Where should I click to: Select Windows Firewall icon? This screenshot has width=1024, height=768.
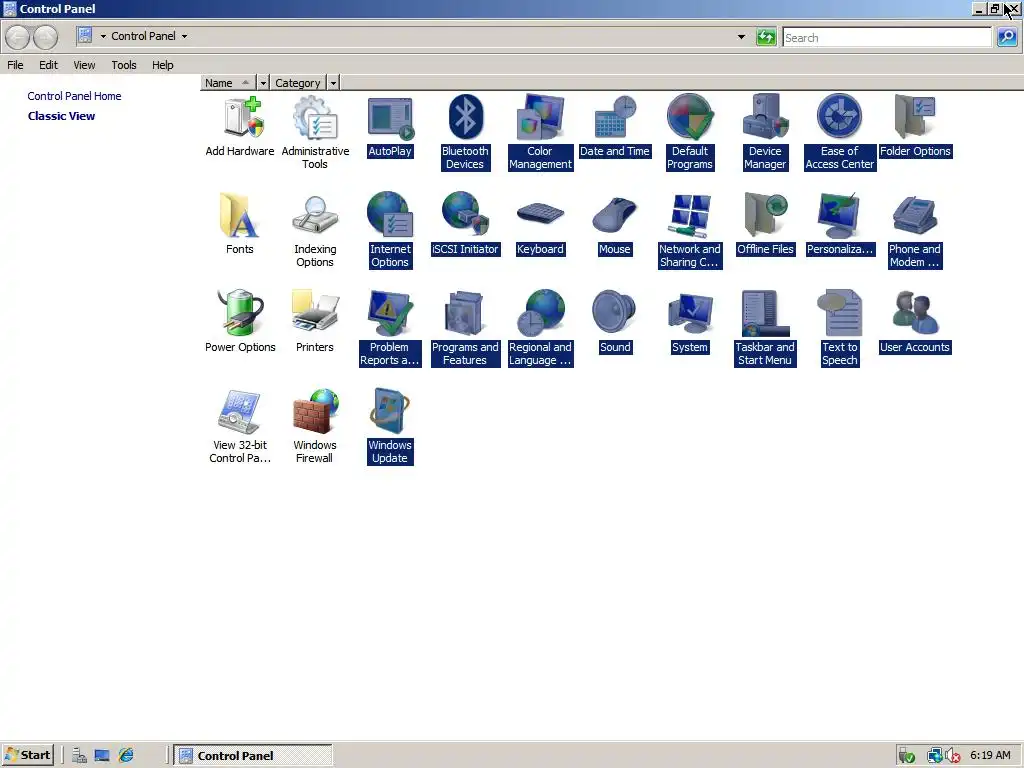[x=315, y=426]
